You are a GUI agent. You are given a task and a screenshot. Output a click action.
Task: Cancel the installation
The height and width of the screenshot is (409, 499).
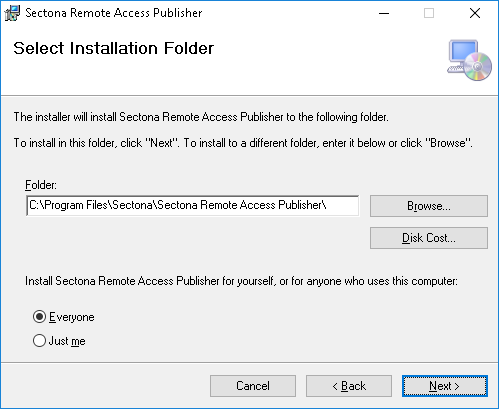(x=253, y=386)
